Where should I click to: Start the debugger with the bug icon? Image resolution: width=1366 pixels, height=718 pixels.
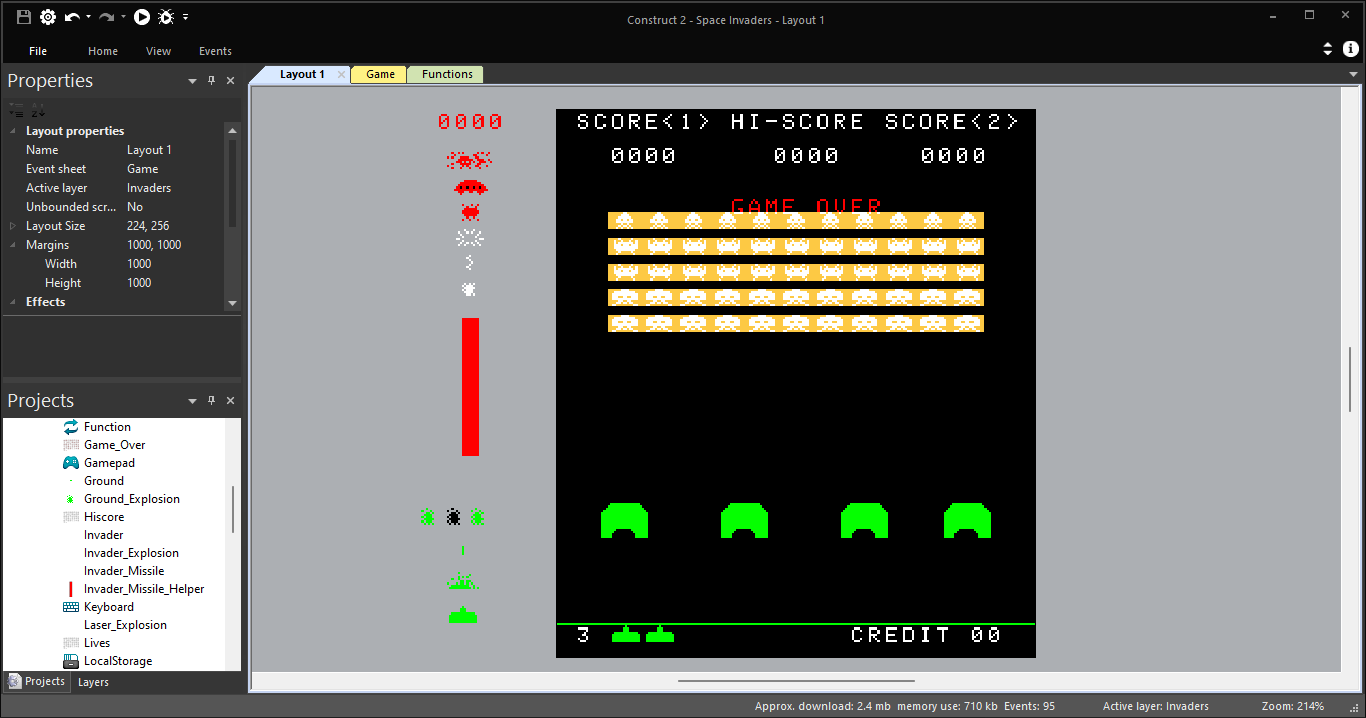point(166,17)
